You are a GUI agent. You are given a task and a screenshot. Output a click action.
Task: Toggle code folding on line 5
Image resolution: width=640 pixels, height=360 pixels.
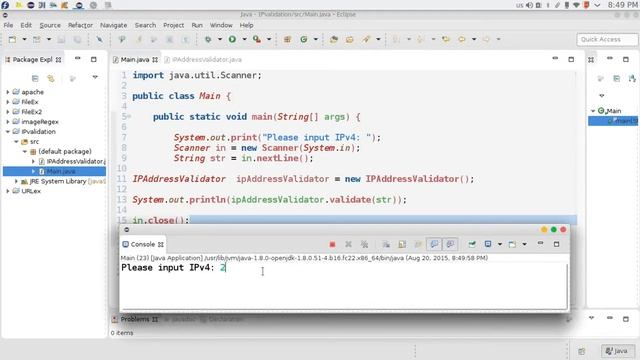pyautogui.click(x=129, y=116)
